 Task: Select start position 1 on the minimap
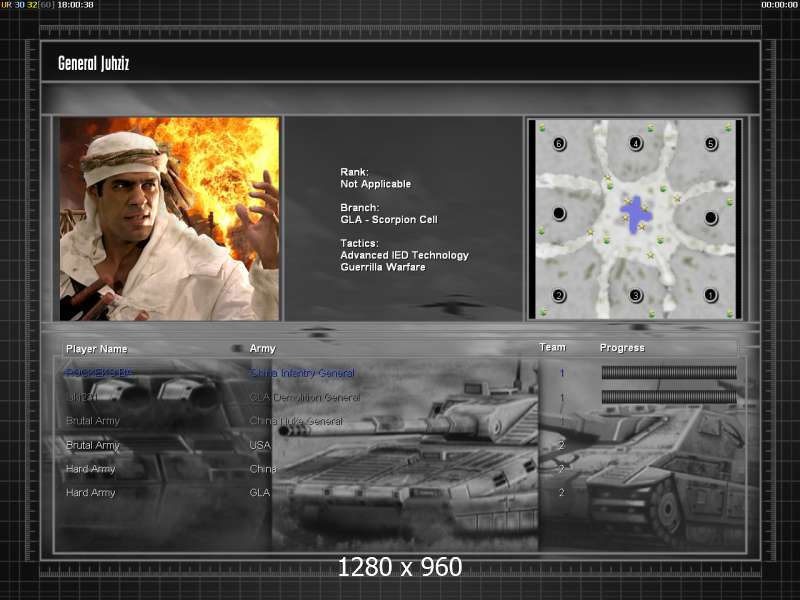(x=711, y=295)
